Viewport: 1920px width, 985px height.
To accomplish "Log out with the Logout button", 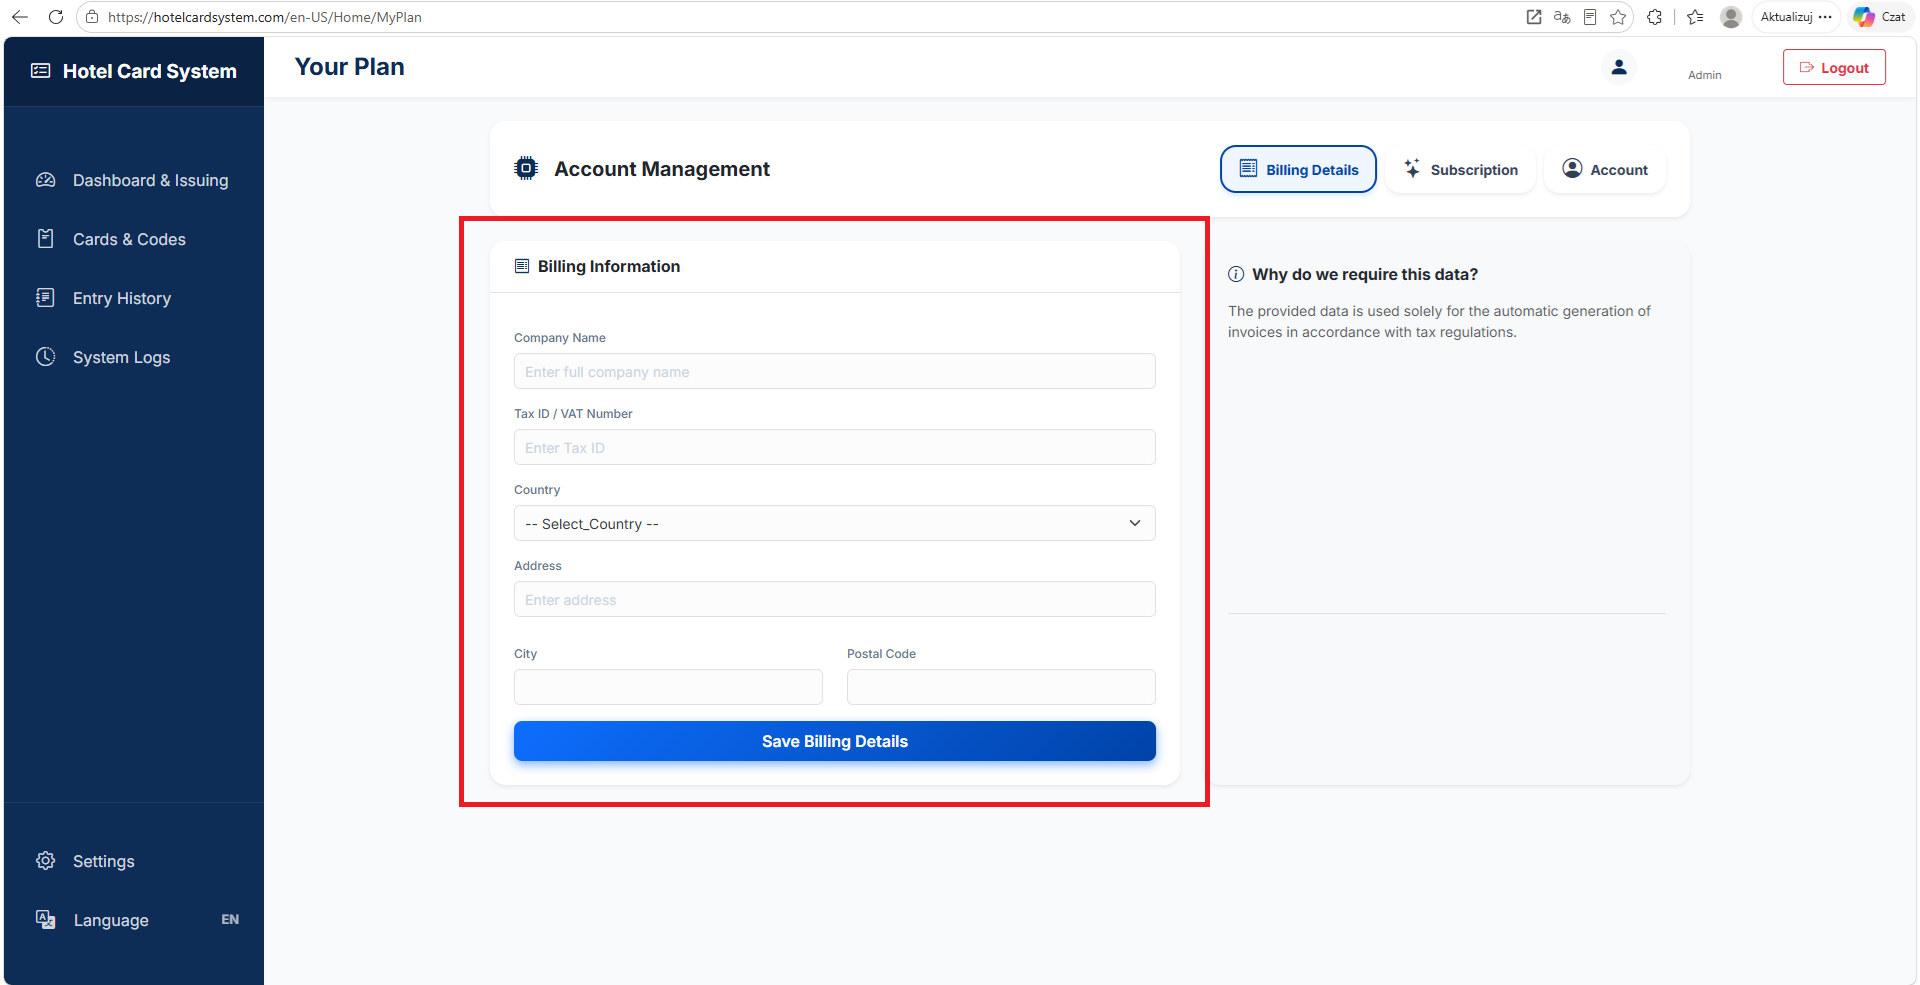I will (x=1834, y=67).
